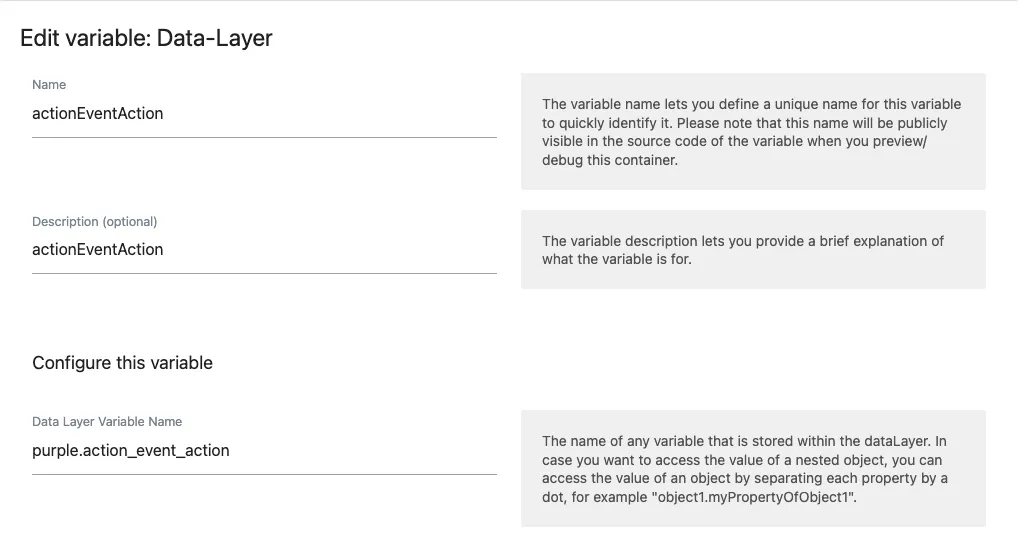Click the 'Edit variable: Data-Layer' heading
This screenshot has height=538, width=1018.
point(146,38)
